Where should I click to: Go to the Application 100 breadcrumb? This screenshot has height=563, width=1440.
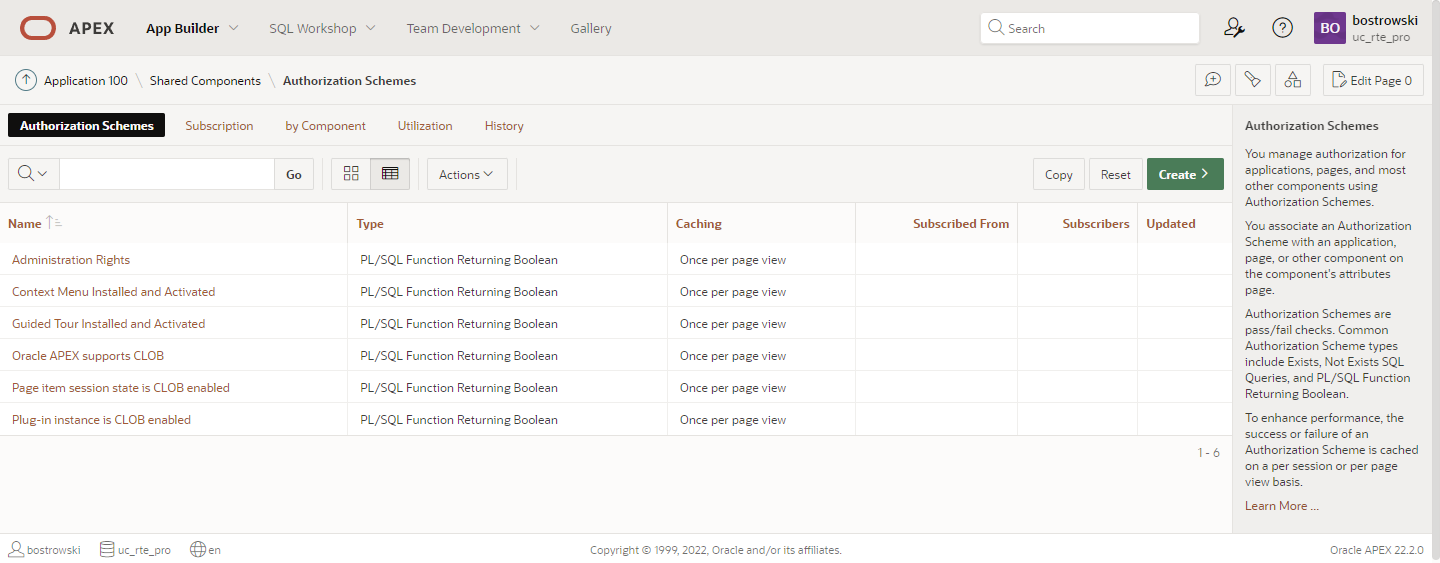pyautogui.click(x=86, y=81)
